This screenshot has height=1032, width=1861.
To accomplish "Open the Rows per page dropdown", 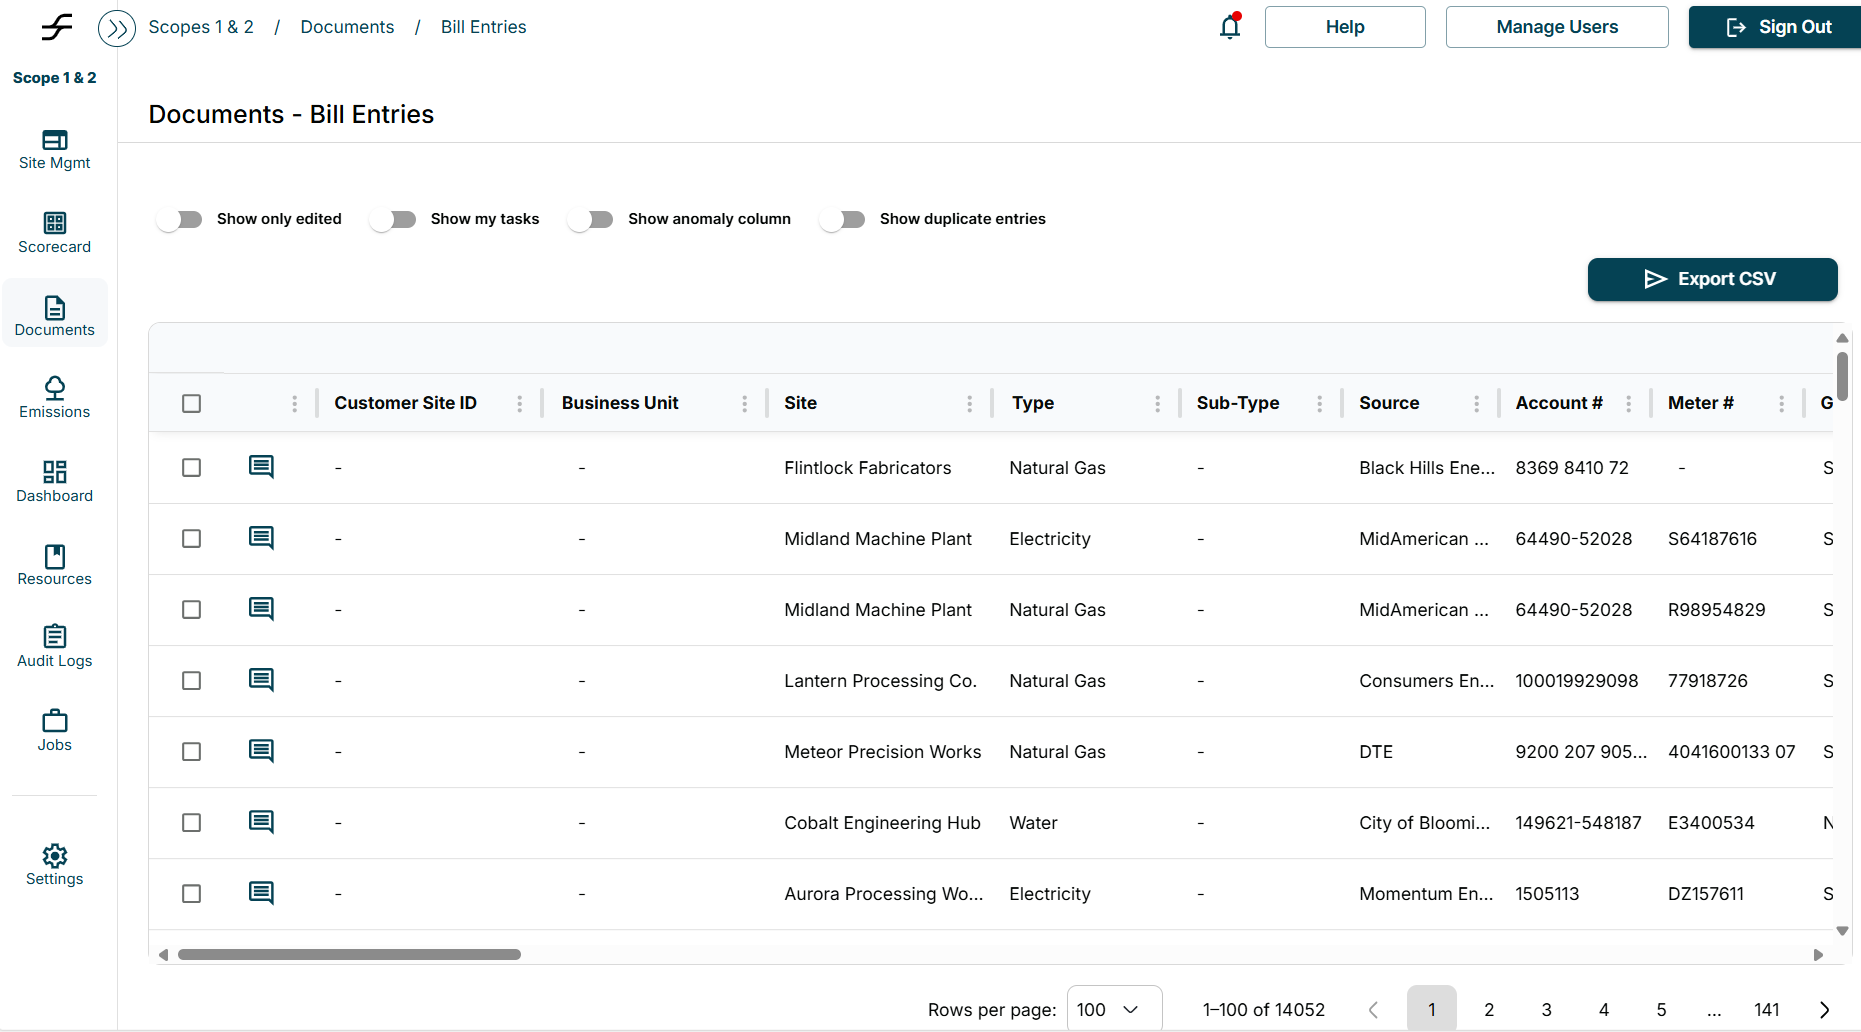I will coord(1113,1009).
